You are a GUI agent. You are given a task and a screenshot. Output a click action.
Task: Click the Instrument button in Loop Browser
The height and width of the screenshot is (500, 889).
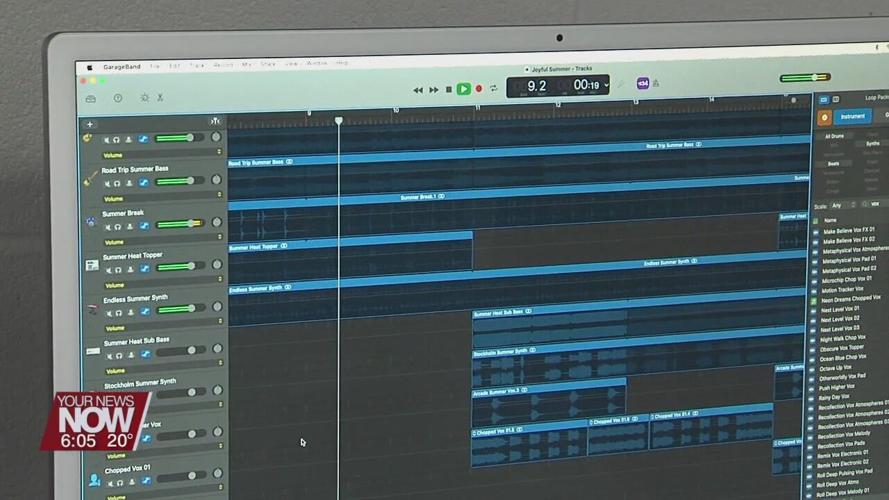[852, 116]
